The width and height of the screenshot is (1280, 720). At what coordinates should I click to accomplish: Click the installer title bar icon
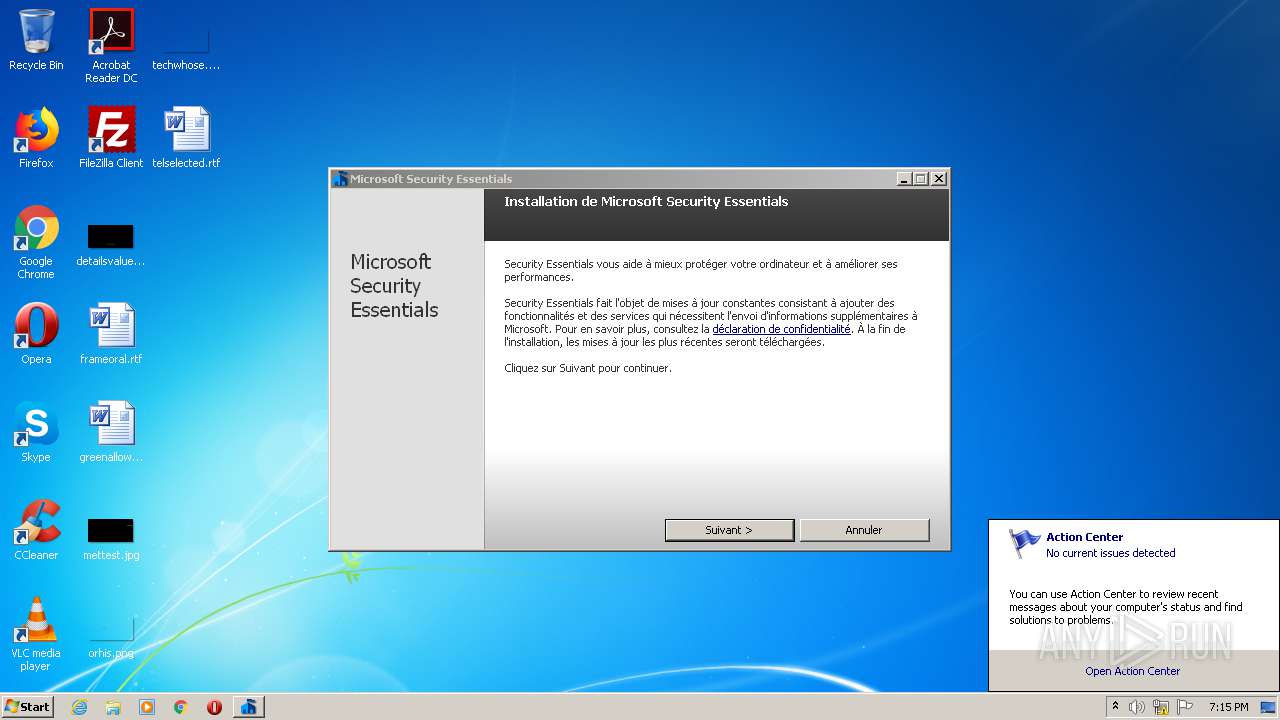tap(340, 179)
